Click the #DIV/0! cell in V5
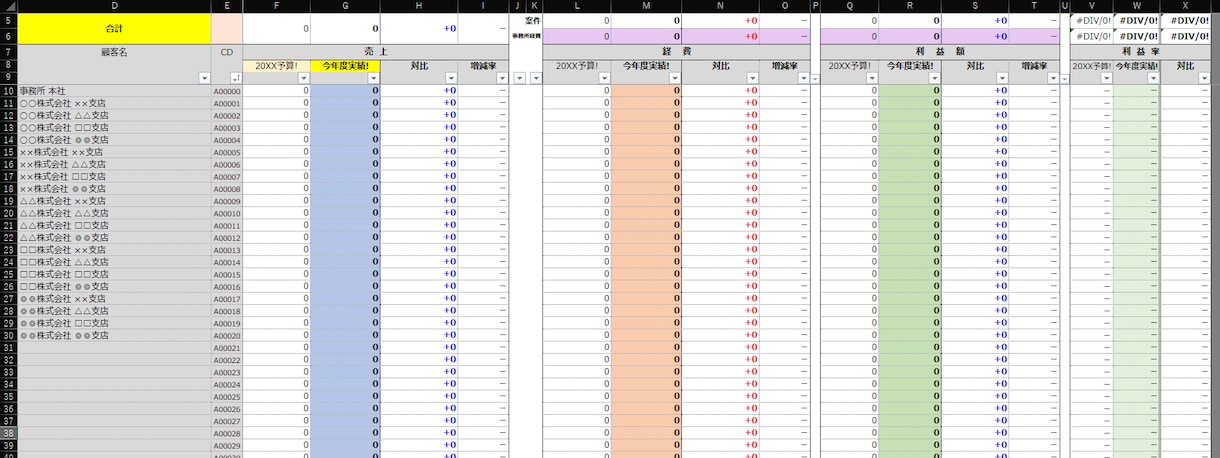The image size is (1220, 458). tap(1092, 20)
